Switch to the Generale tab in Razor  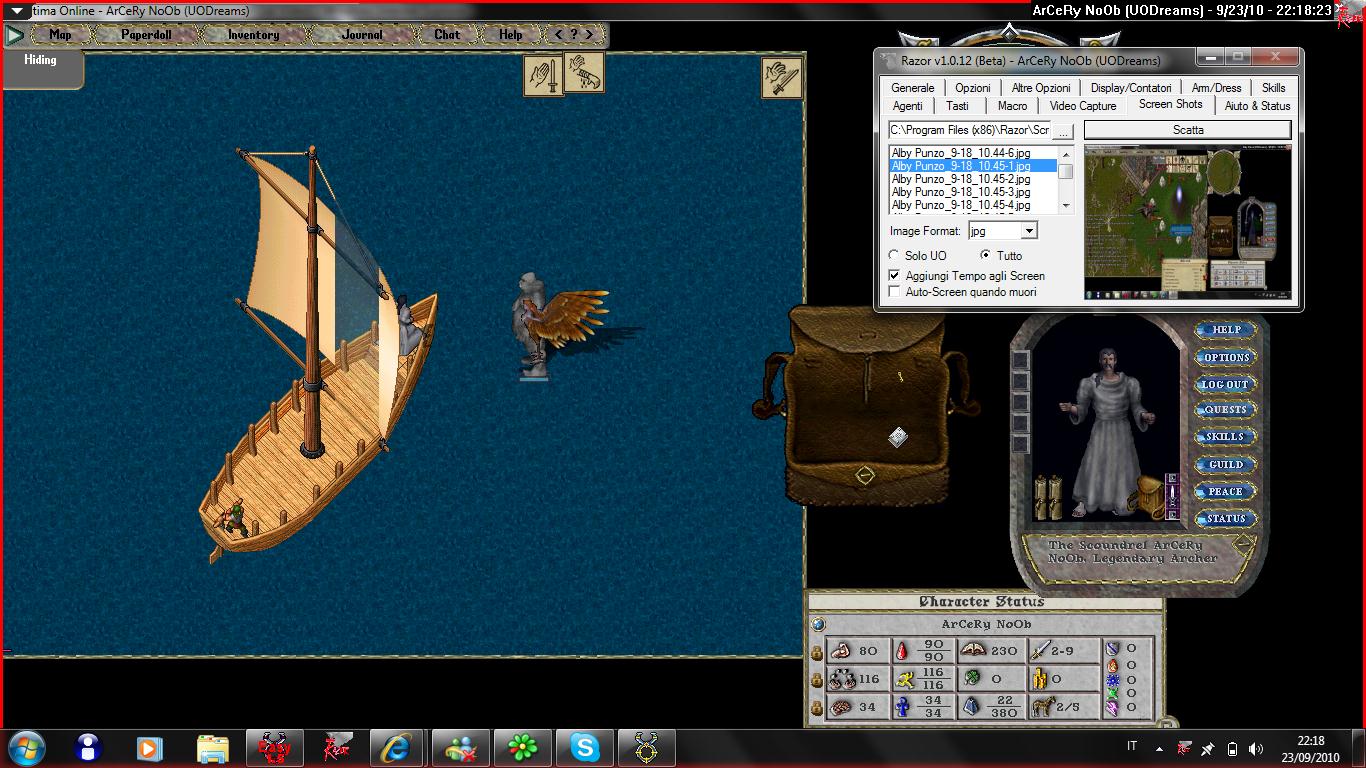[x=913, y=88]
